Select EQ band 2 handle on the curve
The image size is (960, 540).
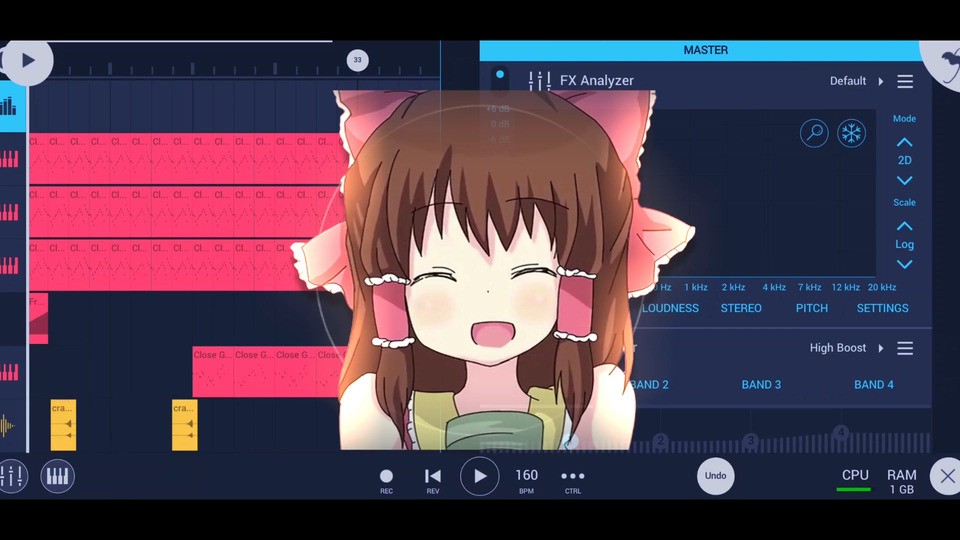point(661,440)
